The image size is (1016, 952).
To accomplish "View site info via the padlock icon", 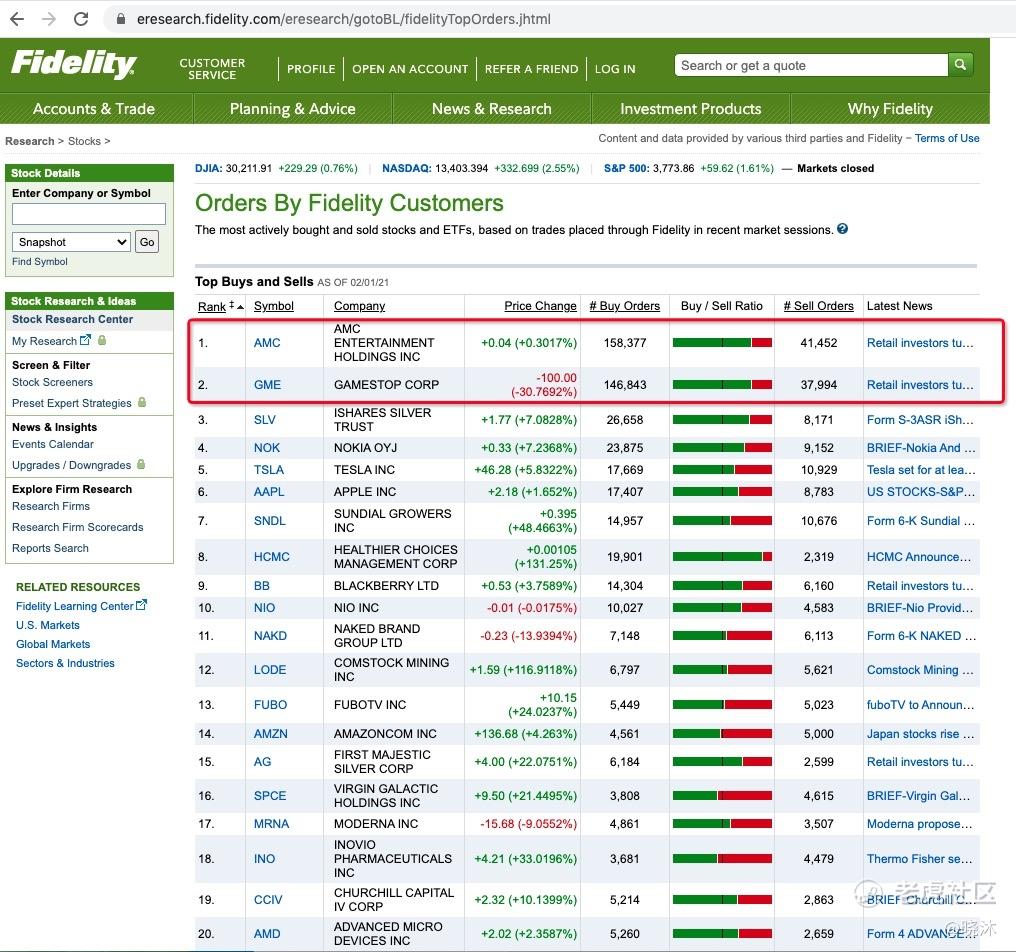I will (x=121, y=19).
